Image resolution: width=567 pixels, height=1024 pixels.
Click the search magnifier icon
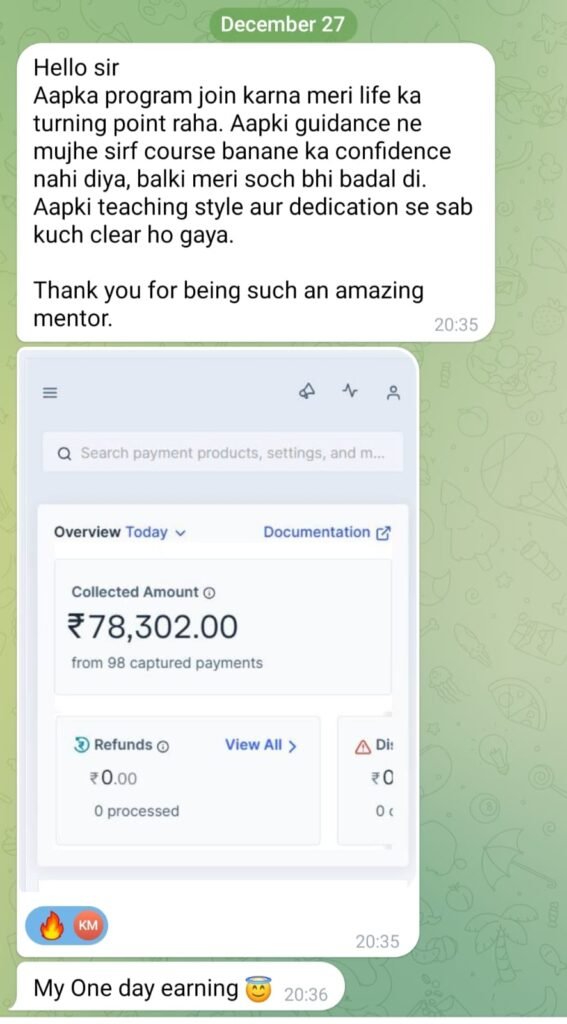64,453
